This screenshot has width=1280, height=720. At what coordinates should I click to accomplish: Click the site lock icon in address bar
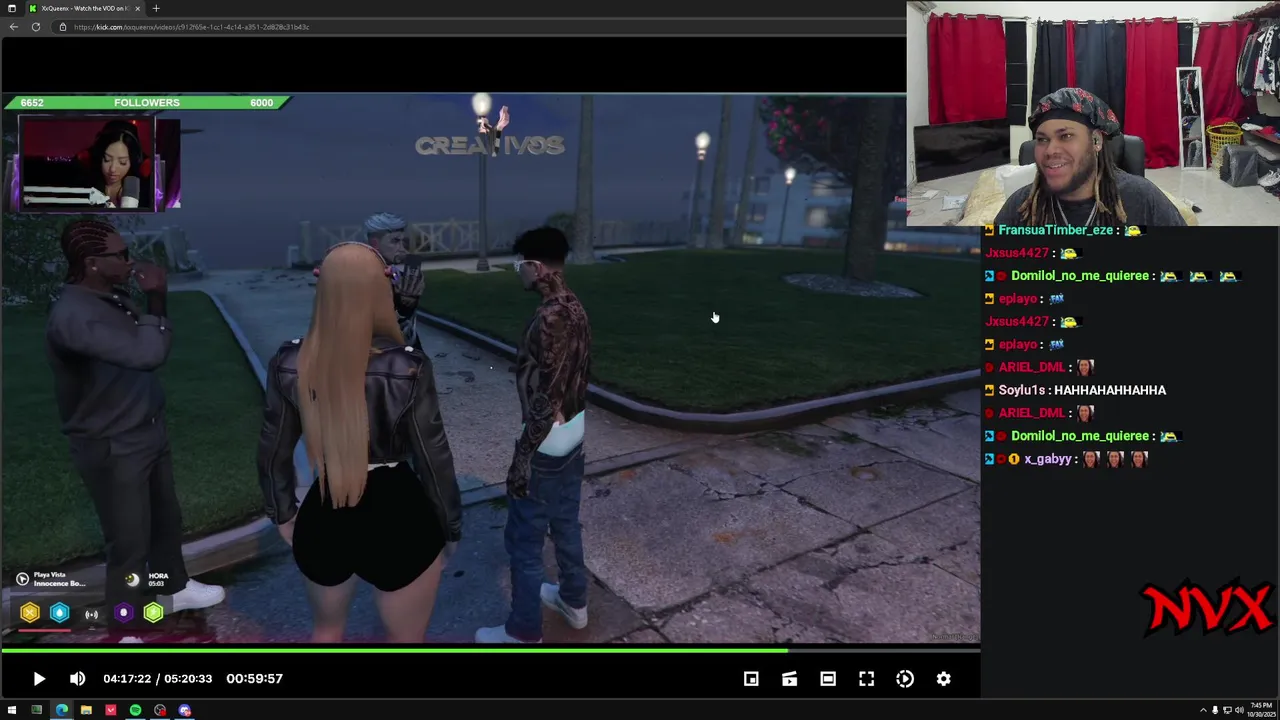click(x=62, y=27)
